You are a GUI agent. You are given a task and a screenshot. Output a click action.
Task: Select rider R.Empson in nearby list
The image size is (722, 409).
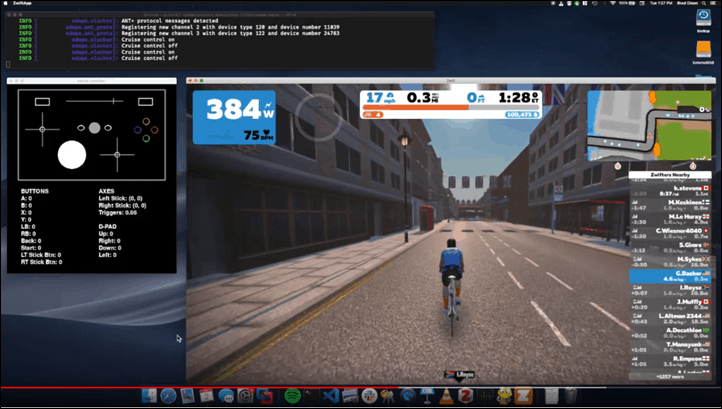(670, 362)
